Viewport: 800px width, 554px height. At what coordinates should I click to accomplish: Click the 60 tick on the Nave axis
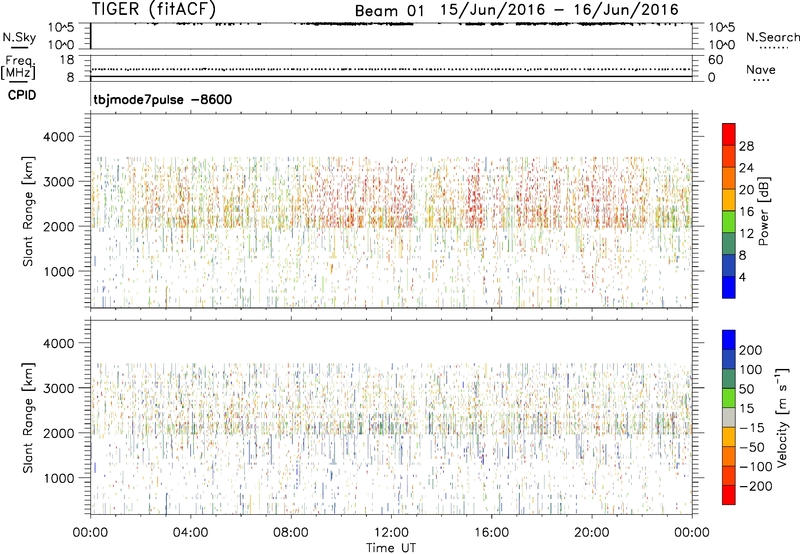coord(715,60)
